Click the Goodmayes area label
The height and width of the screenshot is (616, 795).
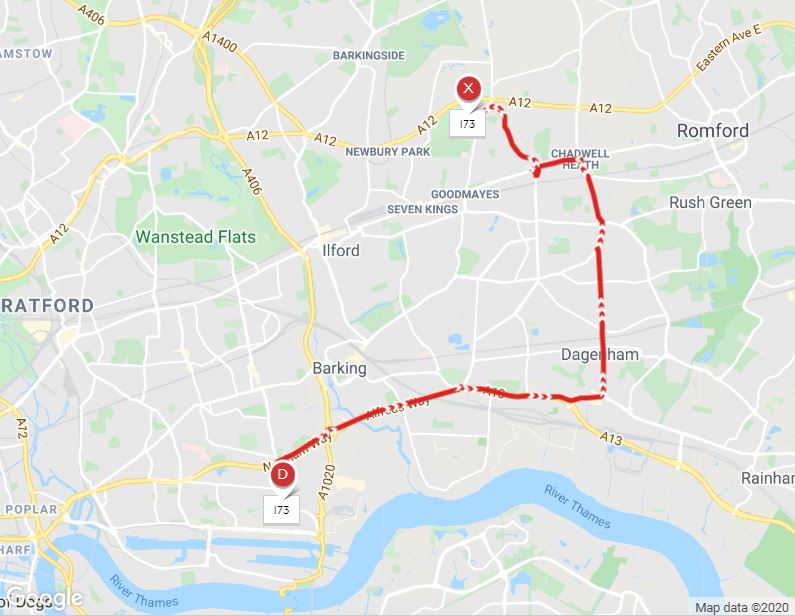click(465, 194)
